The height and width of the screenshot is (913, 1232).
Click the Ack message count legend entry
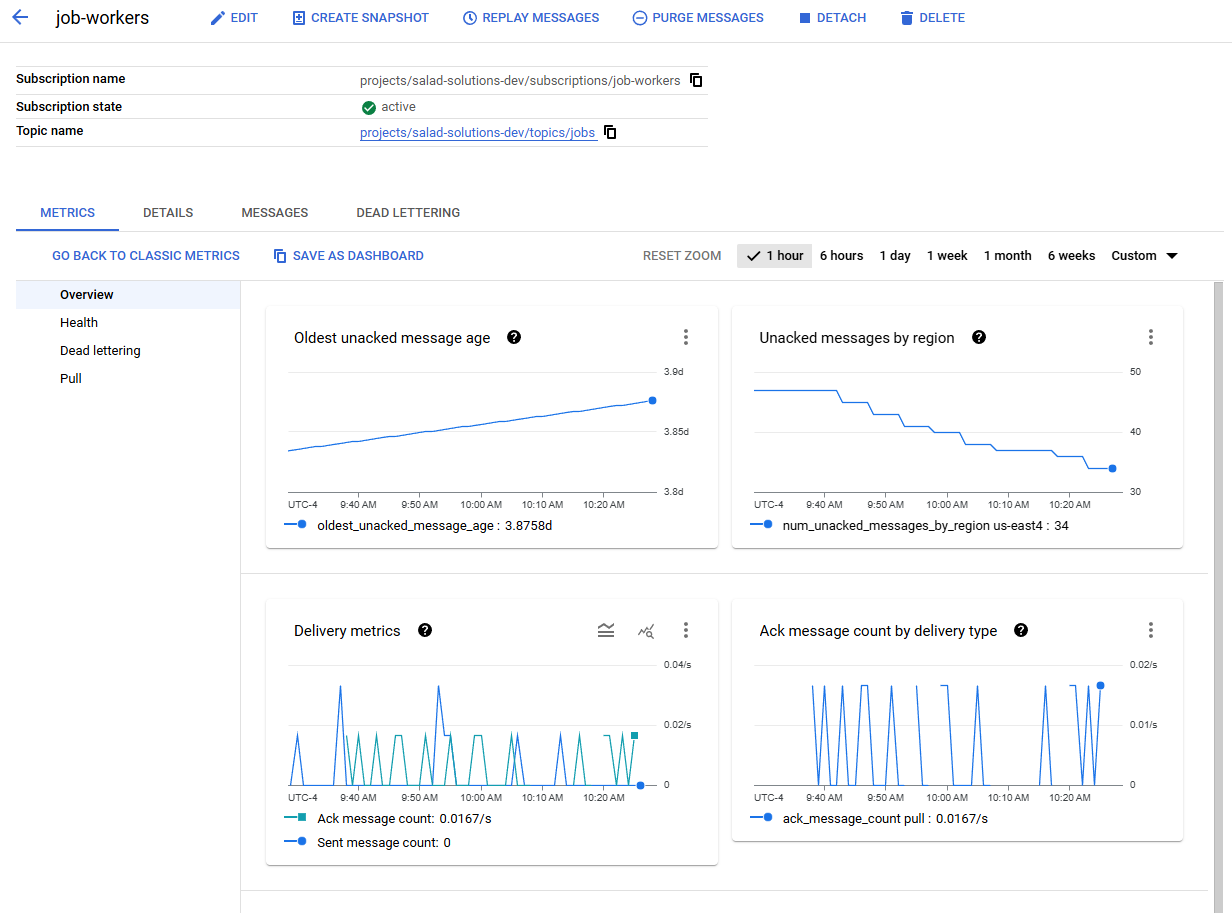388,818
